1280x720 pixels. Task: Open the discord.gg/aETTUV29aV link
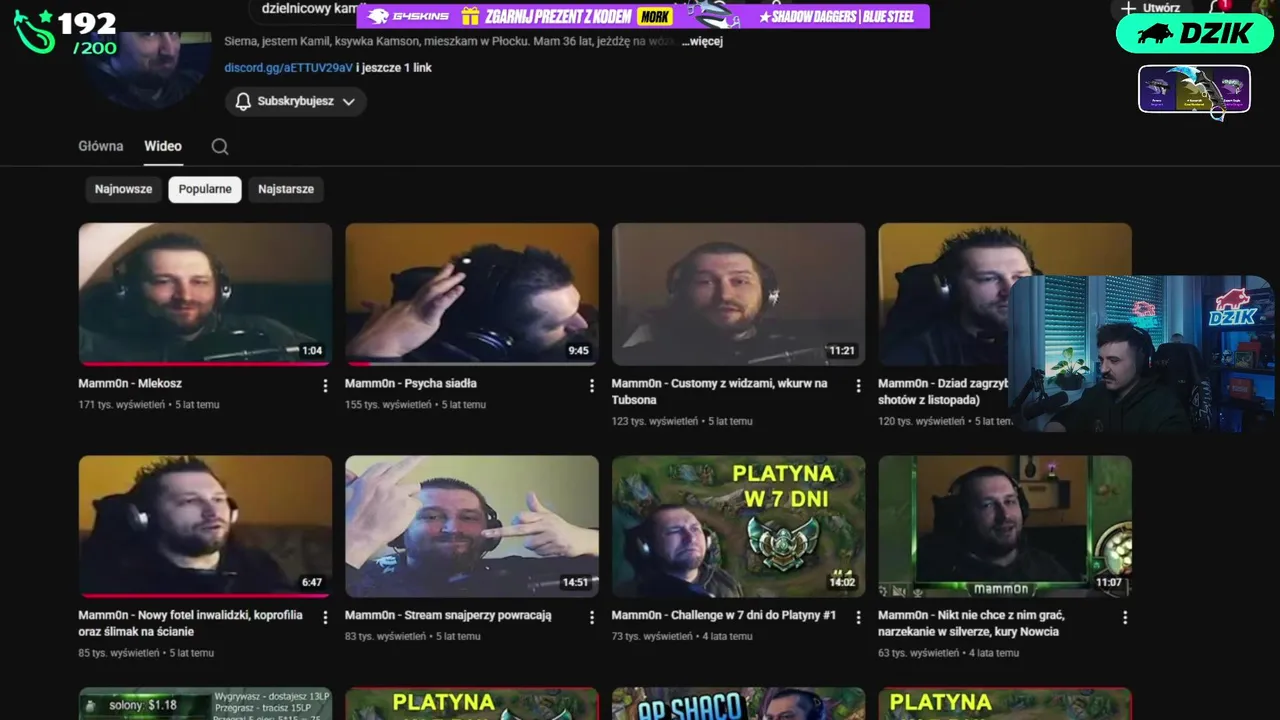click(x=288, y=68)
